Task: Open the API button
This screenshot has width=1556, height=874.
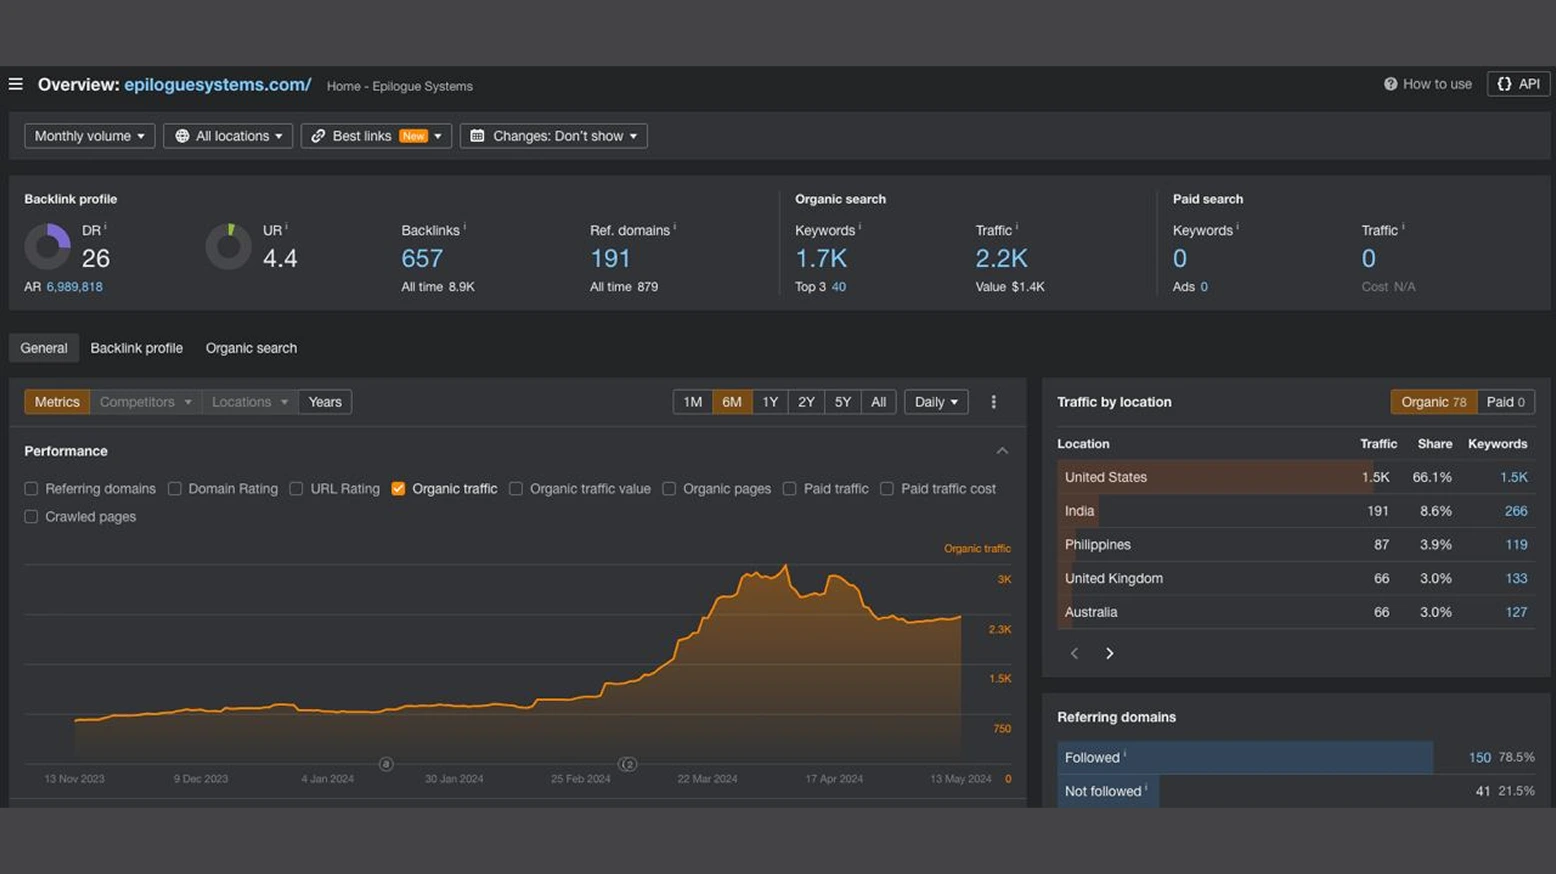Action: [1518, 84]
